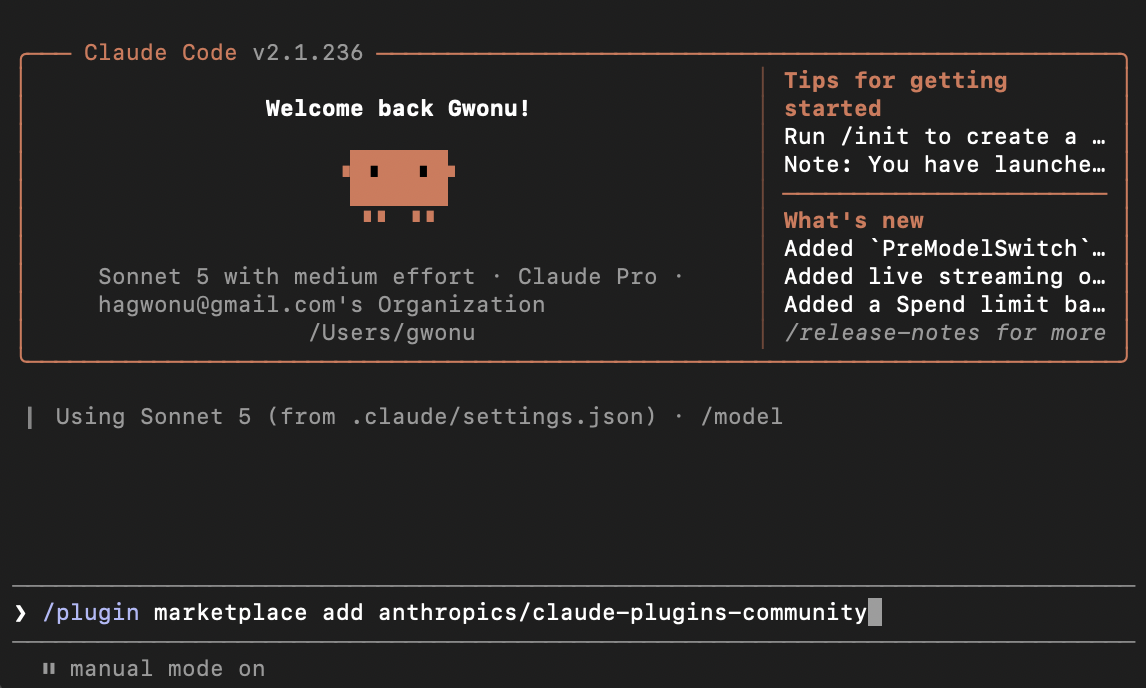Select the Tips for getting started heading
Viewport: 1146px width, 688px height.
(x=895, y=94)
